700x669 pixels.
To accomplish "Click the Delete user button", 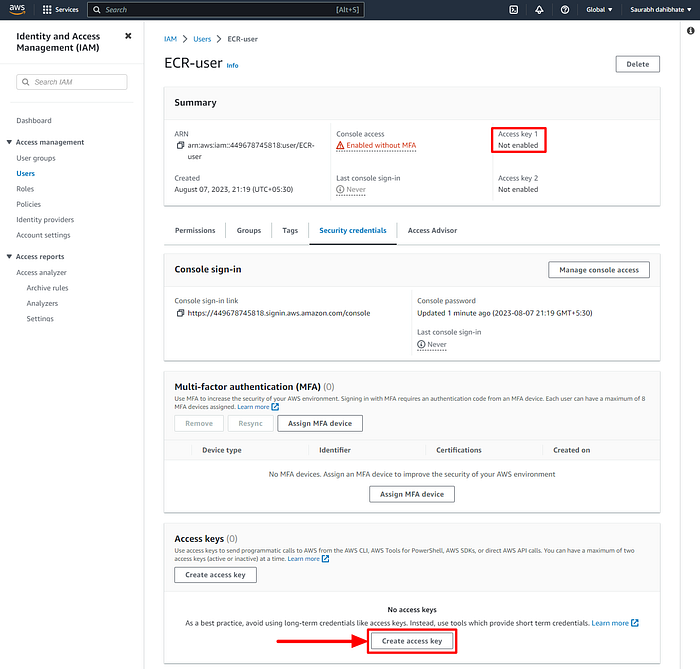I will [x=638, y=64].
